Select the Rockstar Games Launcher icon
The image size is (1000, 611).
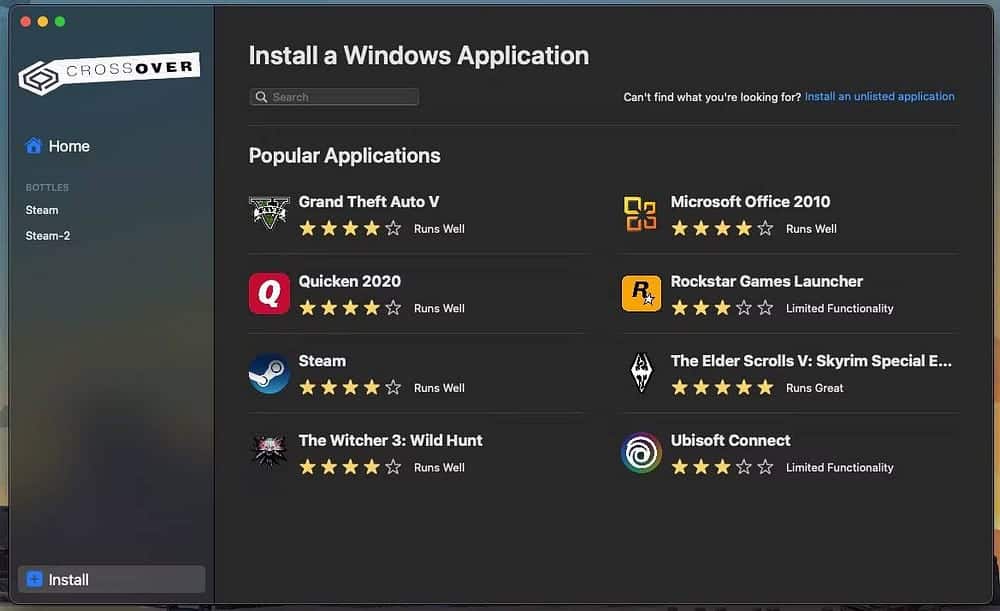[641, 293]
